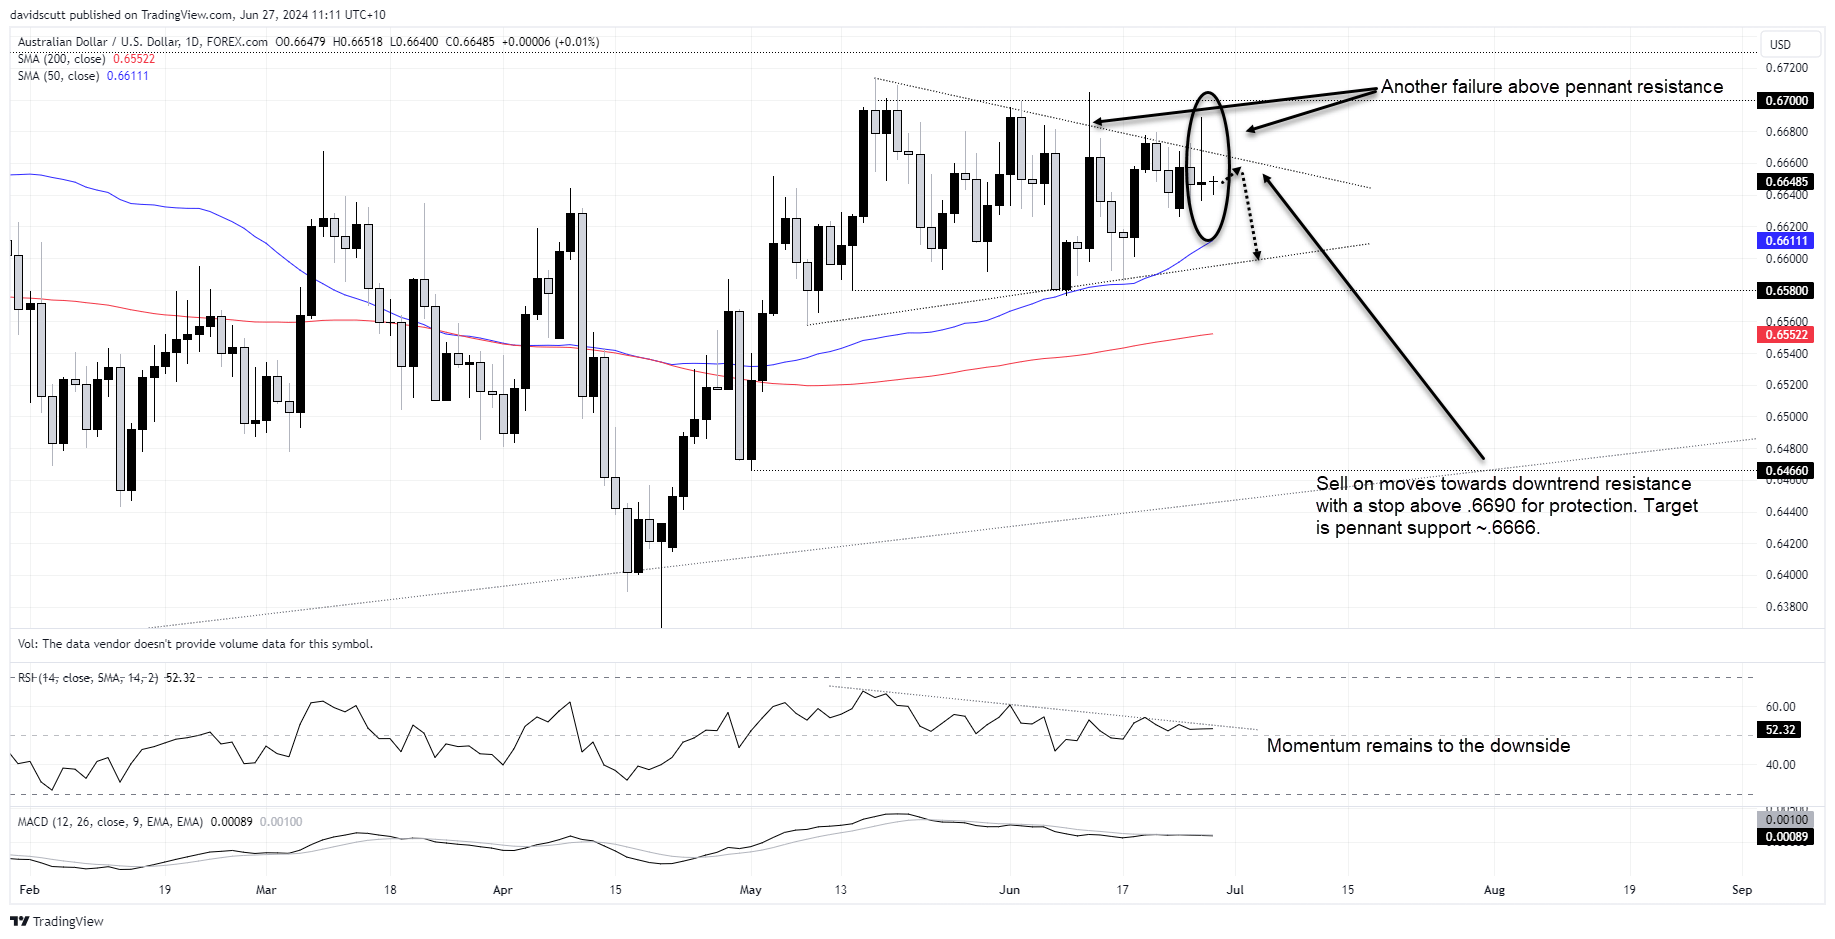
Task: Click the 0.65000 price on the axis
Action: click(1787, 417)
